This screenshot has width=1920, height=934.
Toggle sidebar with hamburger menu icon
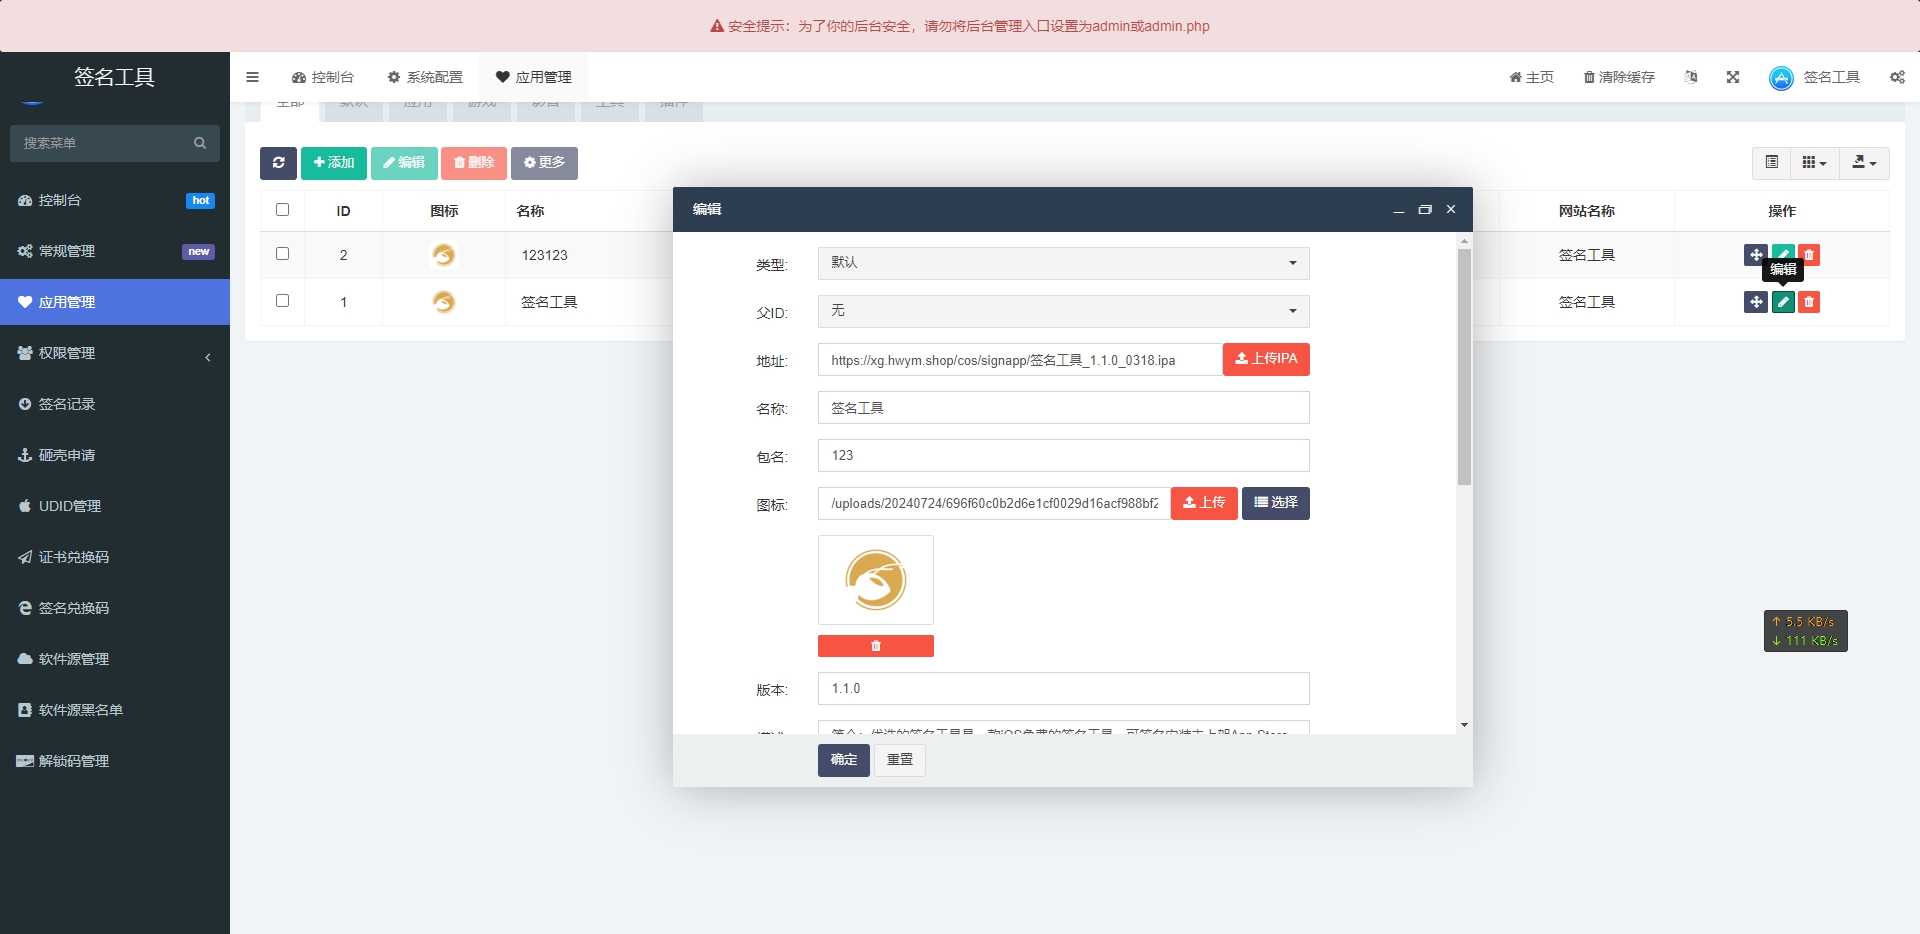[x=252, y=77]
